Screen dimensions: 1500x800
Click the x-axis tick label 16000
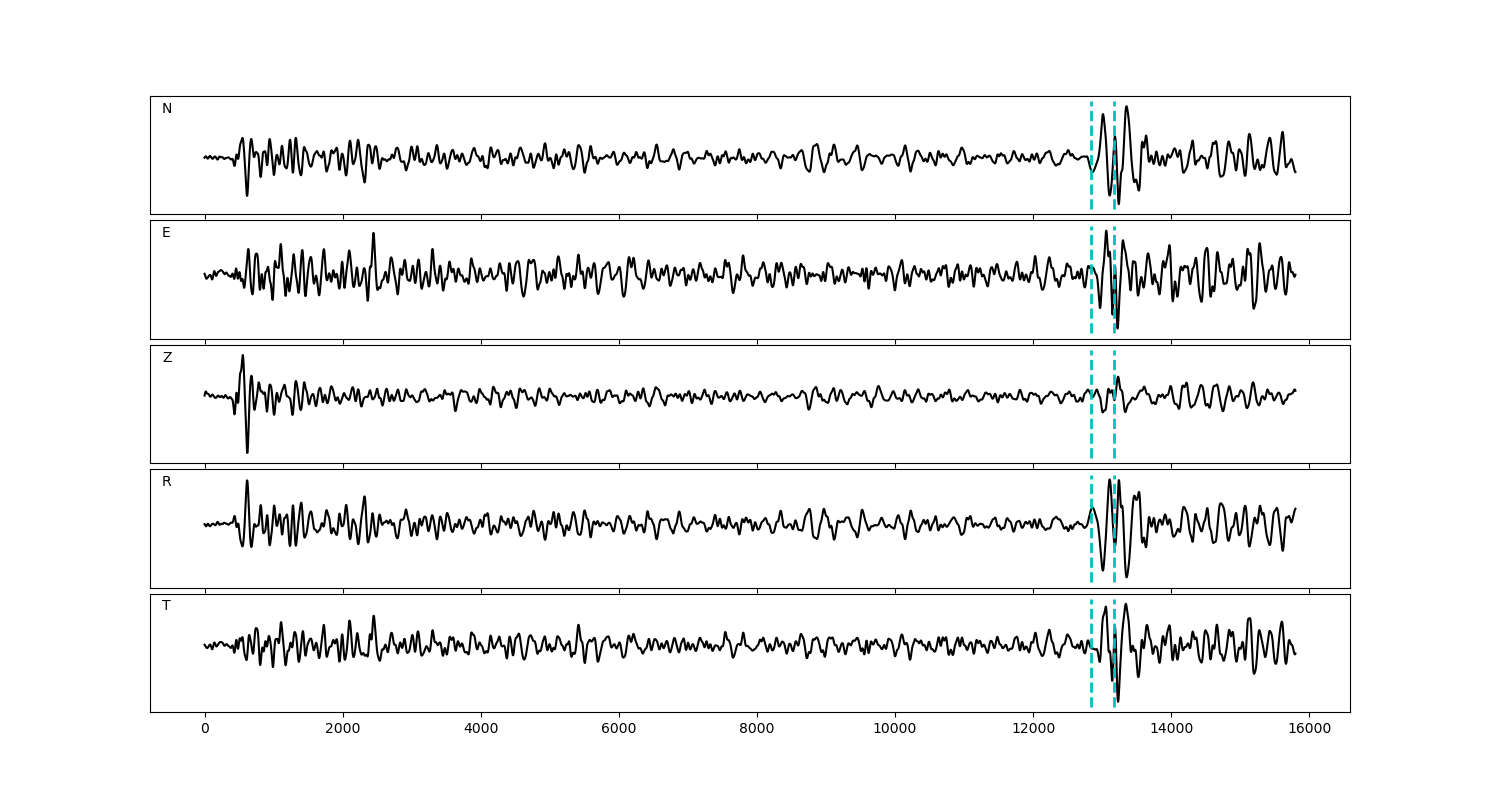click(x=1309, y=729)
